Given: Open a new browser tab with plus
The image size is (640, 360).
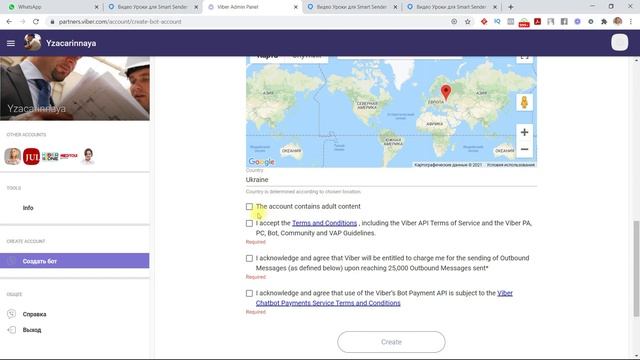Looking at the screenshot, I should (x=510, y=7).
